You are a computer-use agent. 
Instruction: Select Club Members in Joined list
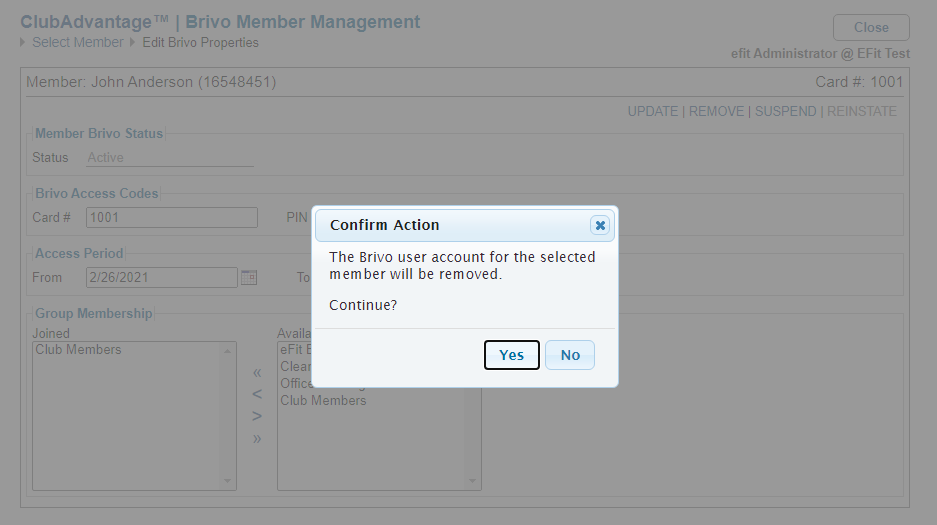(x=78, y=349)
